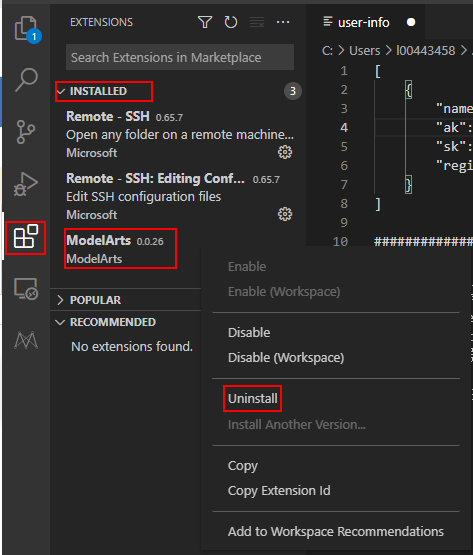This screenshot has width=473, height=555.
Task: Focus the Search Extensions in Marketplace field
Action: pyautogui.click(x=180, y=57)
